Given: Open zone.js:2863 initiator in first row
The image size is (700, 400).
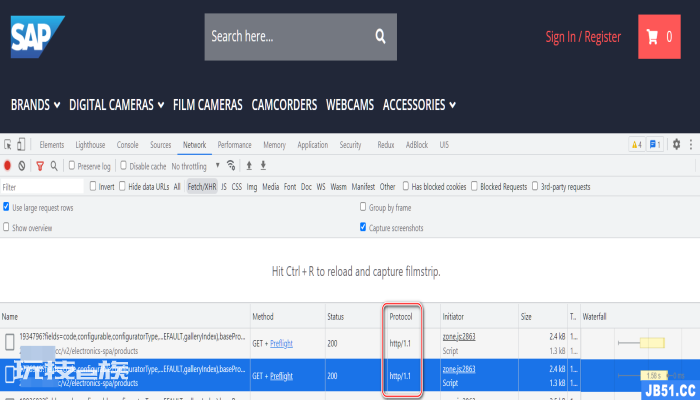Looking at the screenshot, I should coord(459,337).
